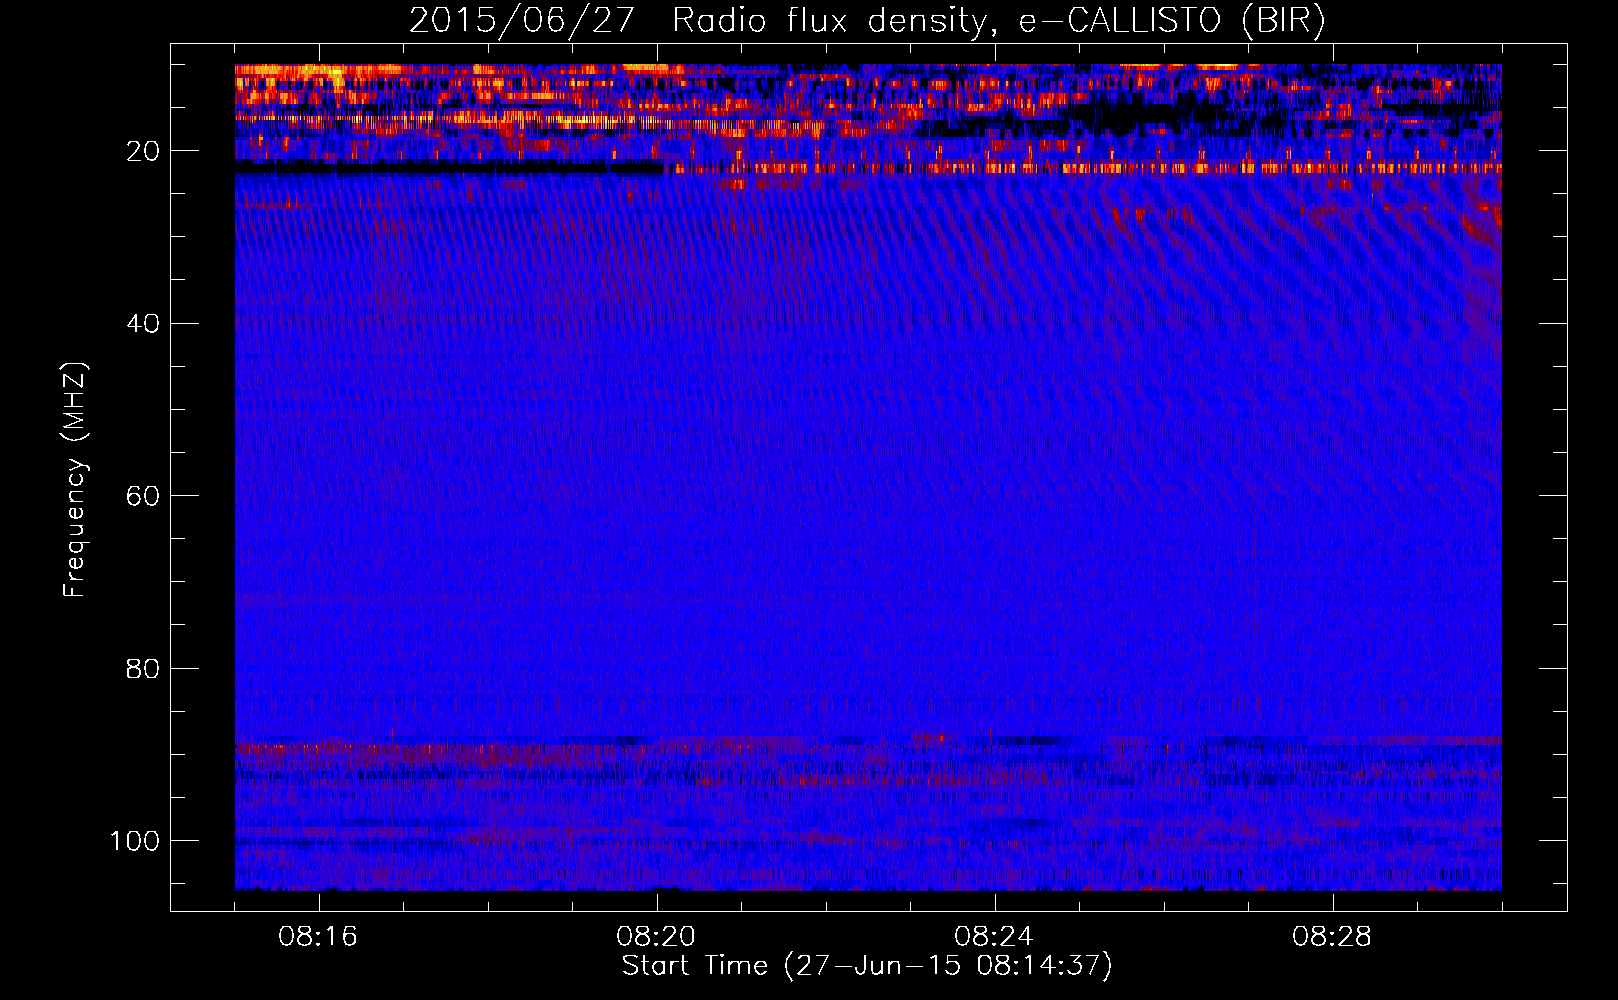Click the 80 MHz frequency tick label

[144, 668]
